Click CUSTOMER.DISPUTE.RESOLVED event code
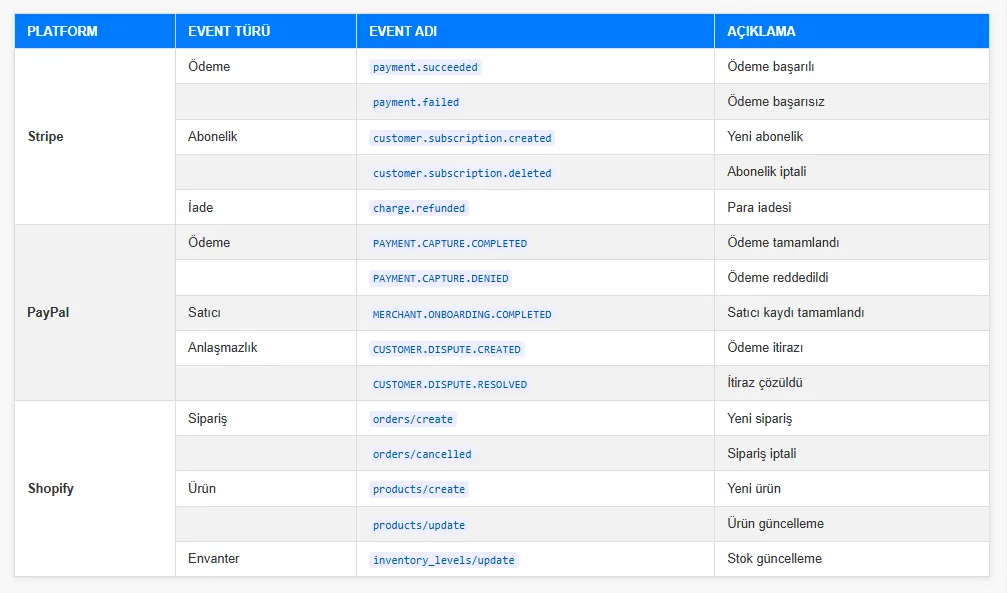The width and height of the screenshot is (1007, 593). click(x=450, y=384)
